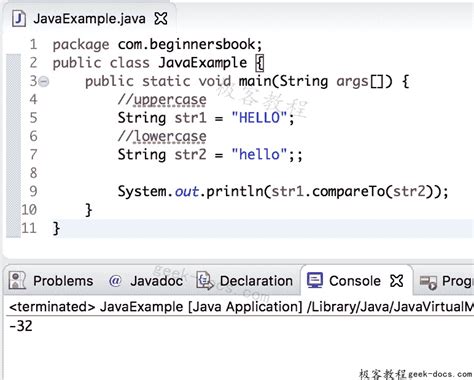Click line number 1 in the gutter
Image resolution: width=474 pixels, height=380 pixels.
33,45
